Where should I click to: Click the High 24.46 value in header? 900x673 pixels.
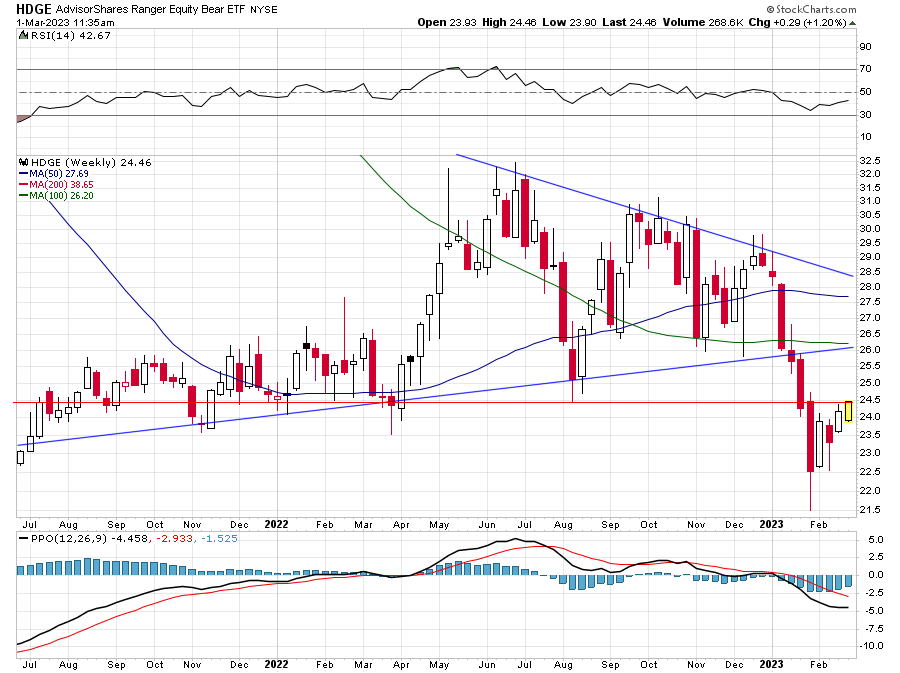pos(509,22)
